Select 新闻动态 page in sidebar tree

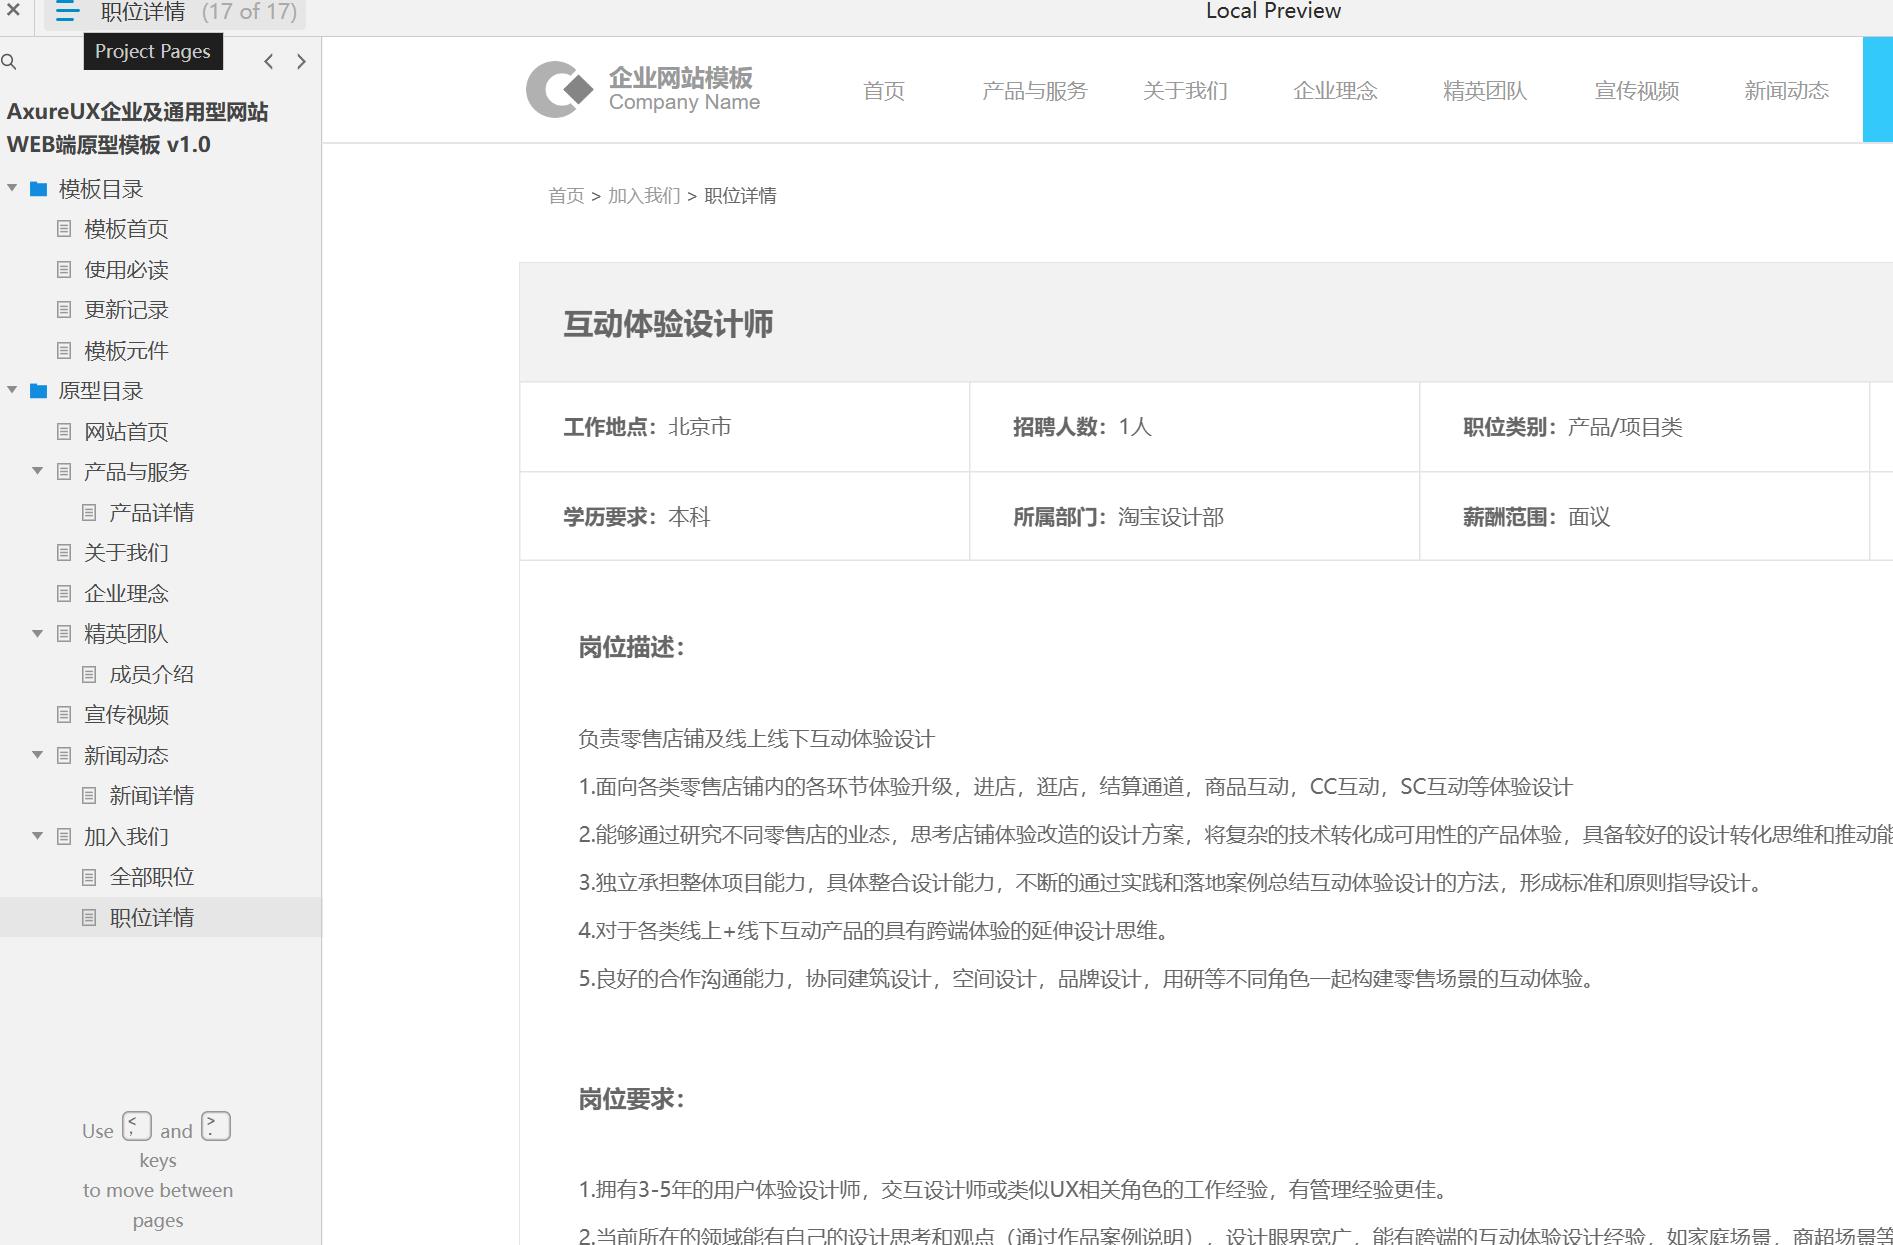[126, 756]
